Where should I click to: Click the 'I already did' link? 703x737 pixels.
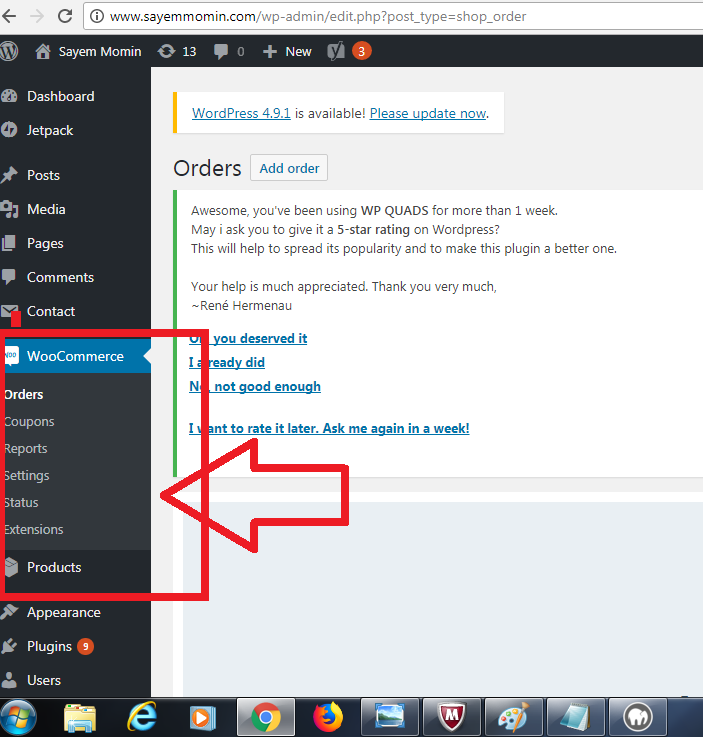point(227,362)
